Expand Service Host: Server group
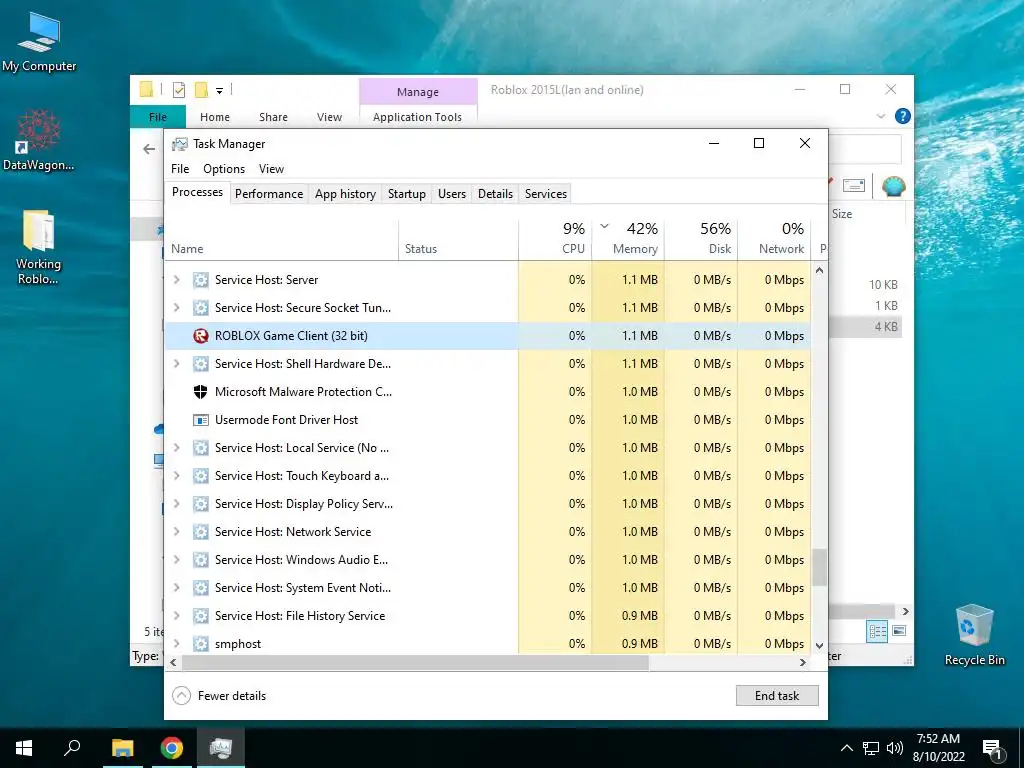The image size is (1024, 768). (176, 280)
